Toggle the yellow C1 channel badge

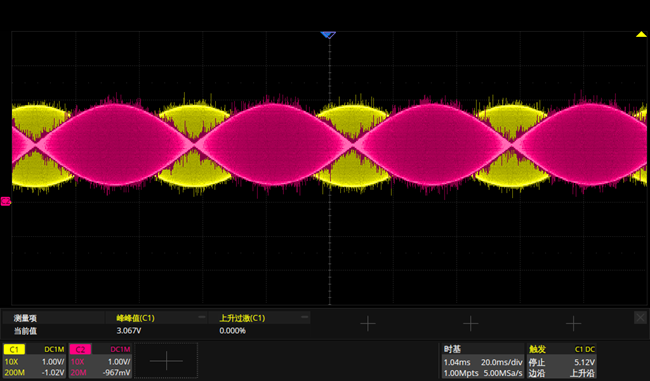pos(14,349)
